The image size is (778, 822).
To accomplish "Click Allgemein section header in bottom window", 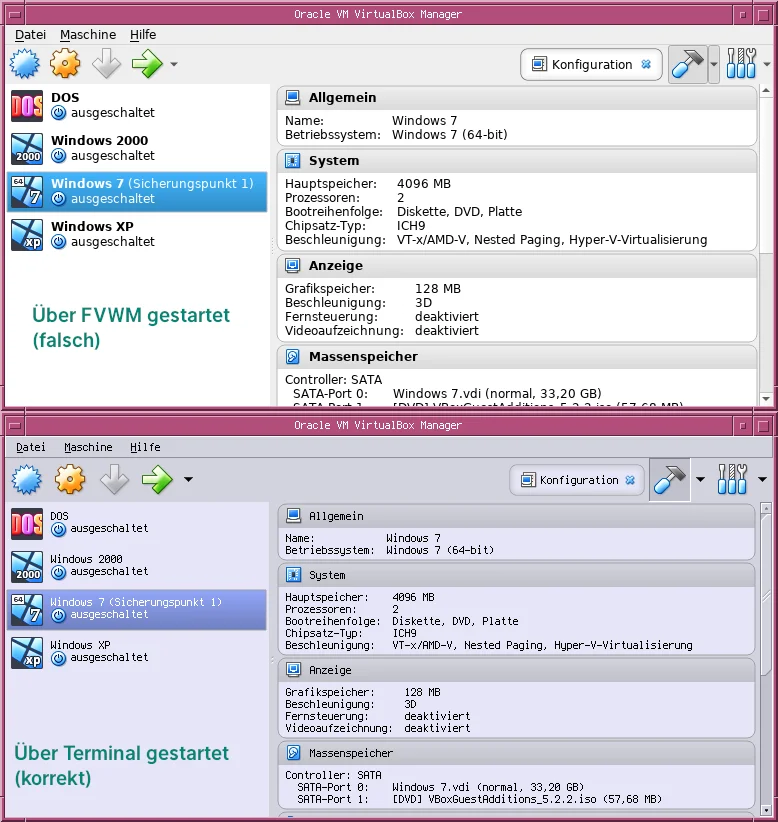I will pos(516,516).
